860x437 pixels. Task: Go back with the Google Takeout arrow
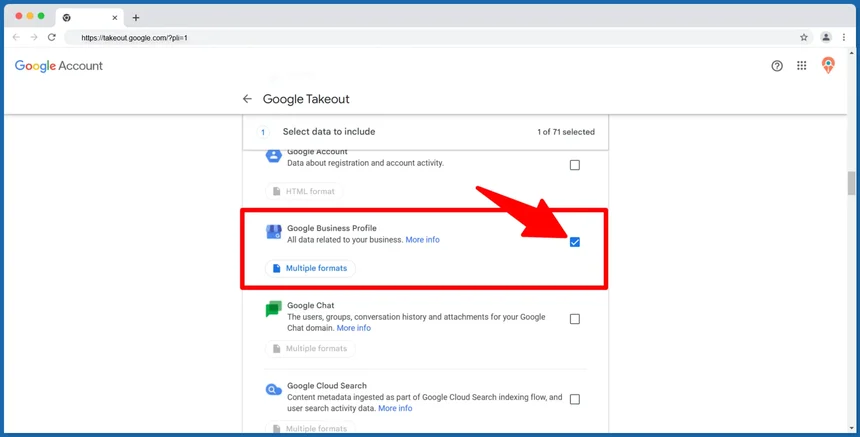(x=247, y=99)
